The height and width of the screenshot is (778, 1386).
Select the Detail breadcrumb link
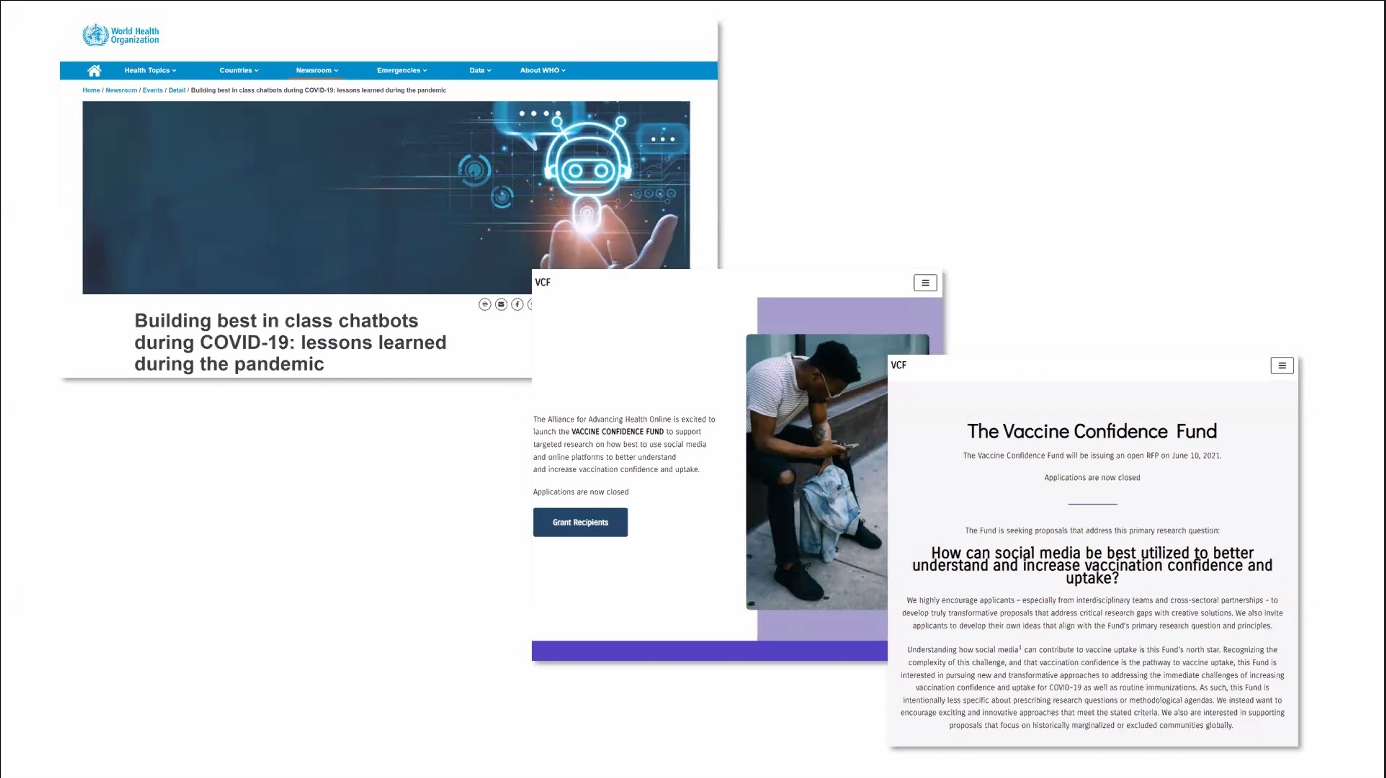[177, 90]
